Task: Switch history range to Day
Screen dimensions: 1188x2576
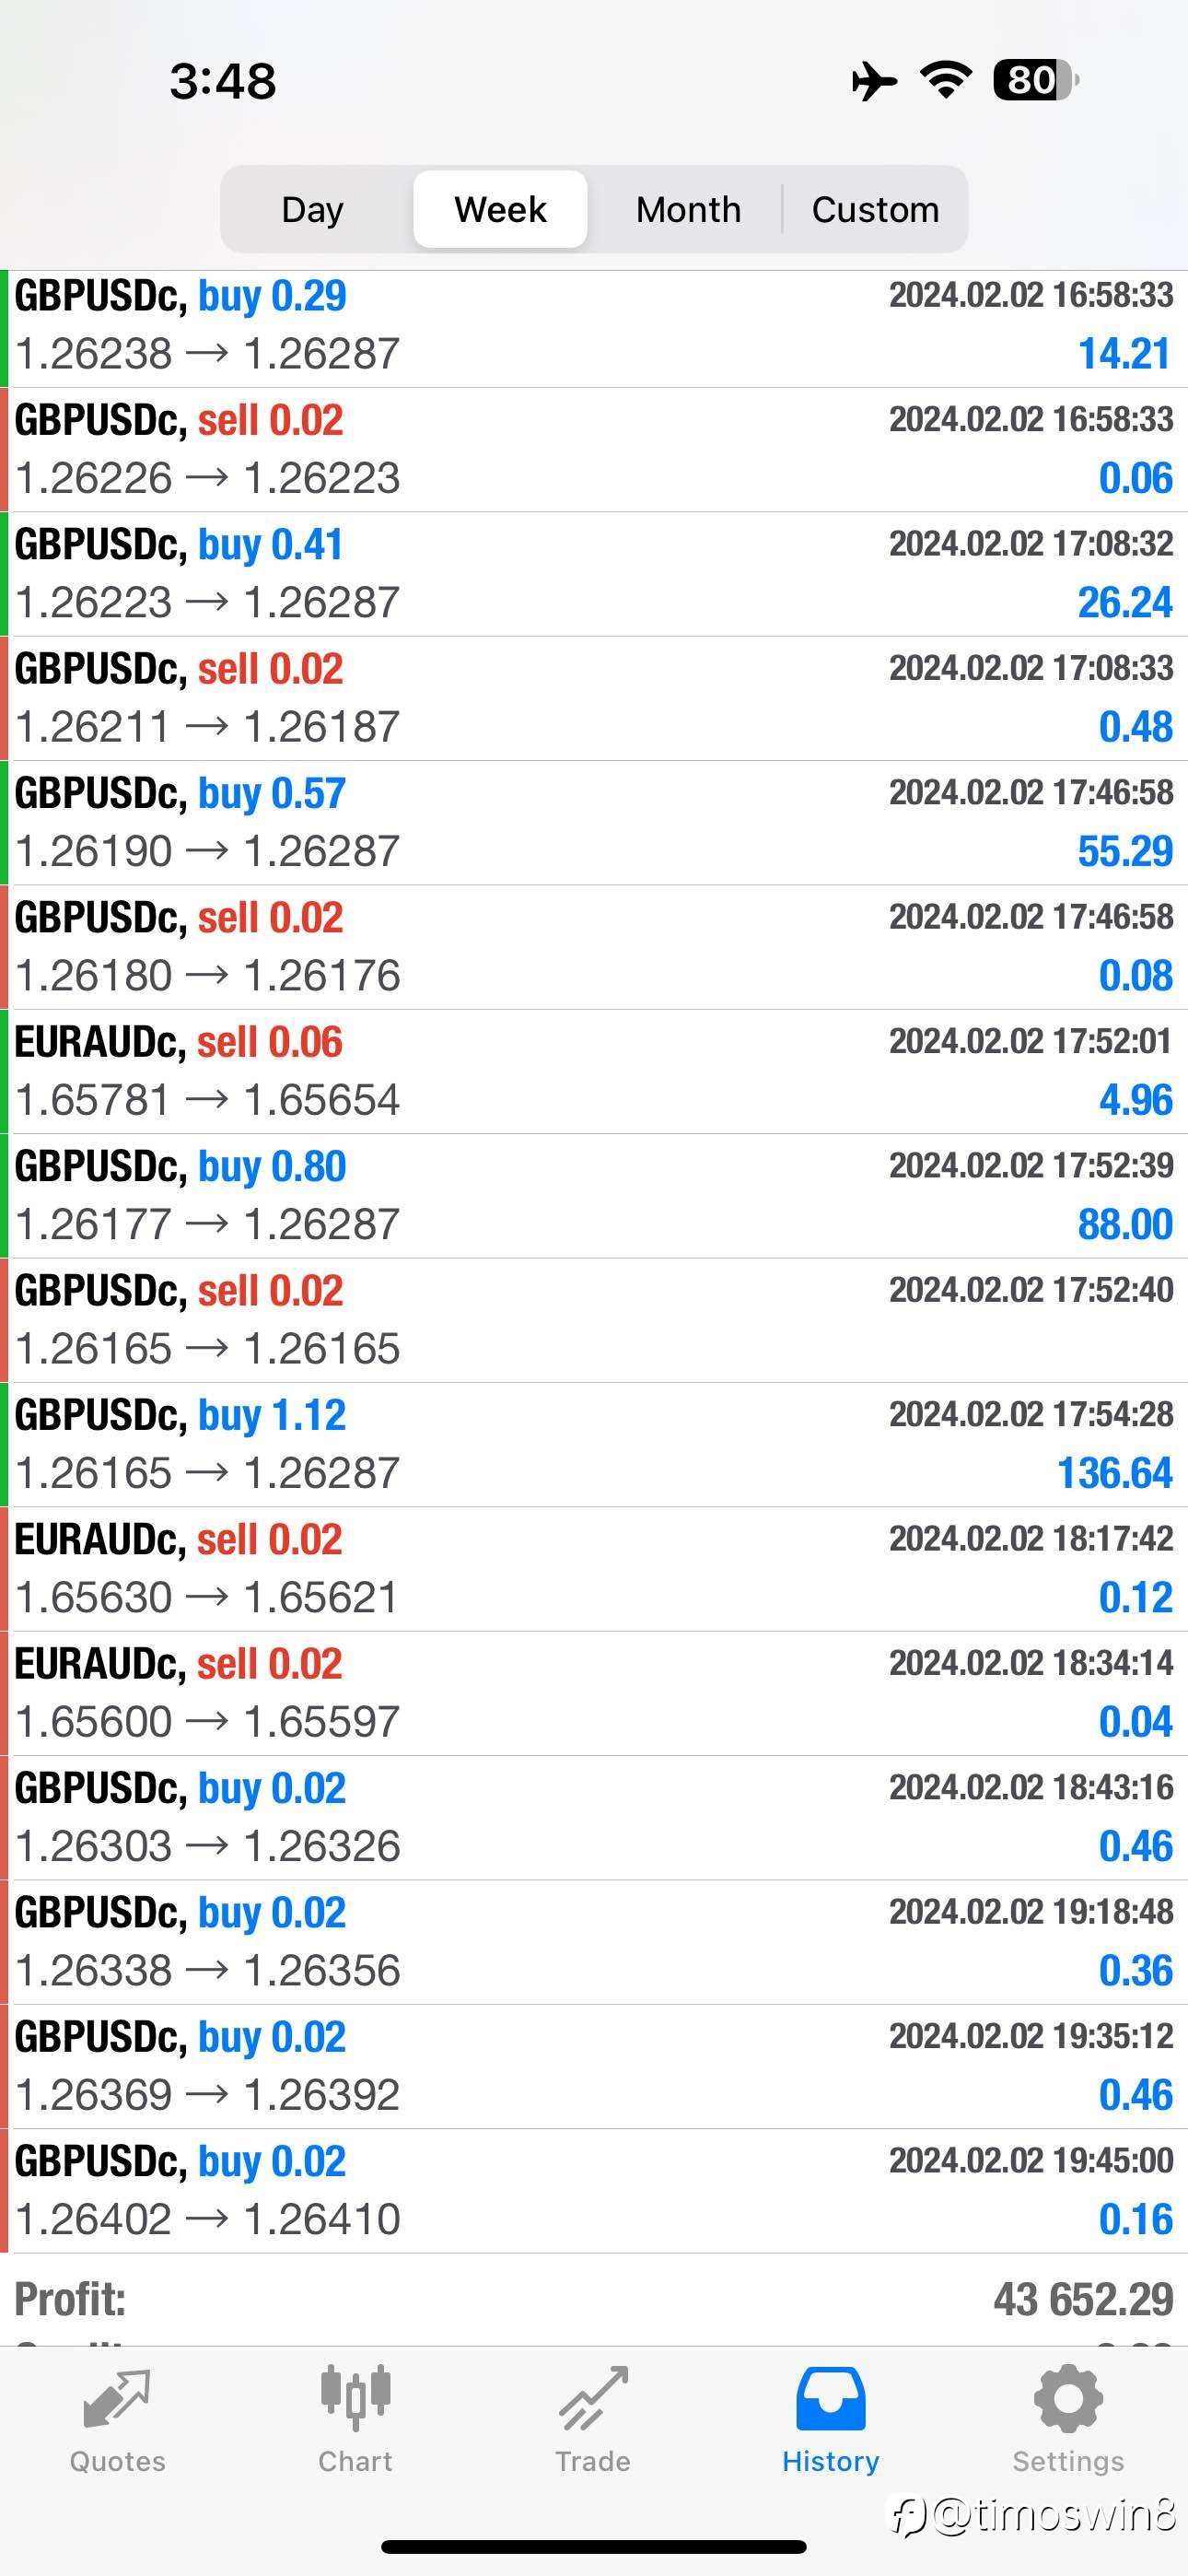Action: 313,209
